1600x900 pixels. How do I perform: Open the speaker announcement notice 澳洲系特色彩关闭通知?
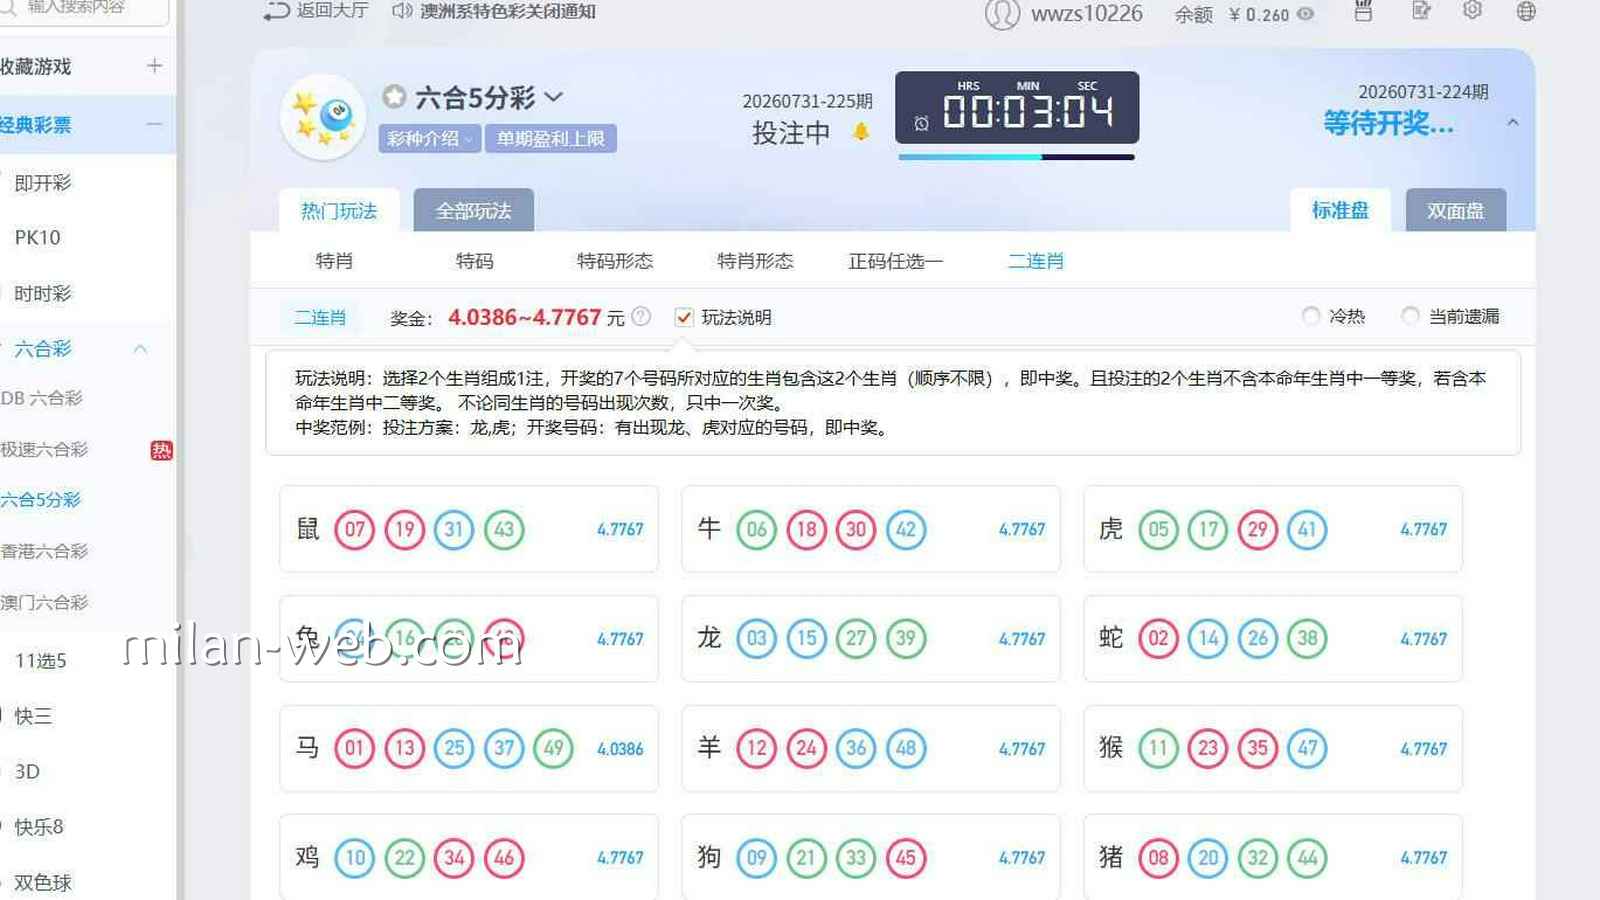click(494, 12)
